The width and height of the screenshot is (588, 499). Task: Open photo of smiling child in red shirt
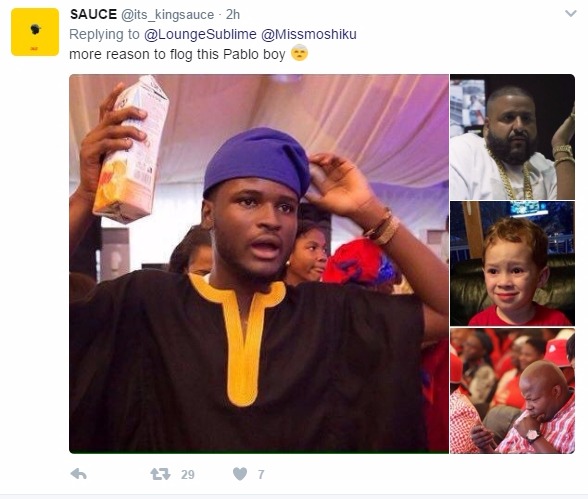tap(512, 264)
